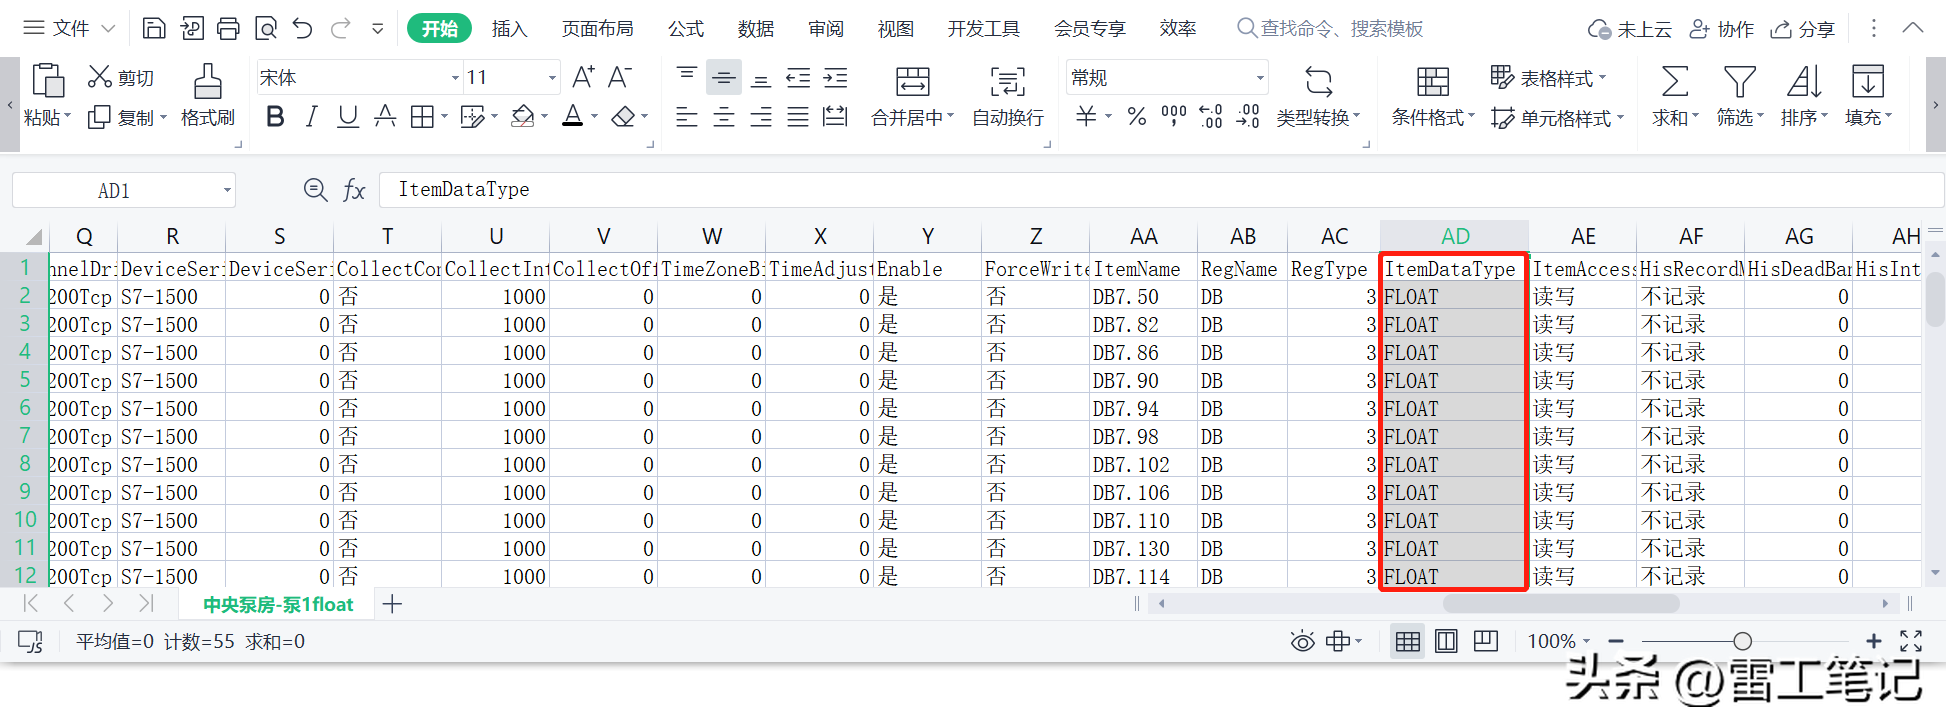The image size is (1946, 726).
Task: Open the Insert (插入) ribbon tab
Action: (509, 29)
